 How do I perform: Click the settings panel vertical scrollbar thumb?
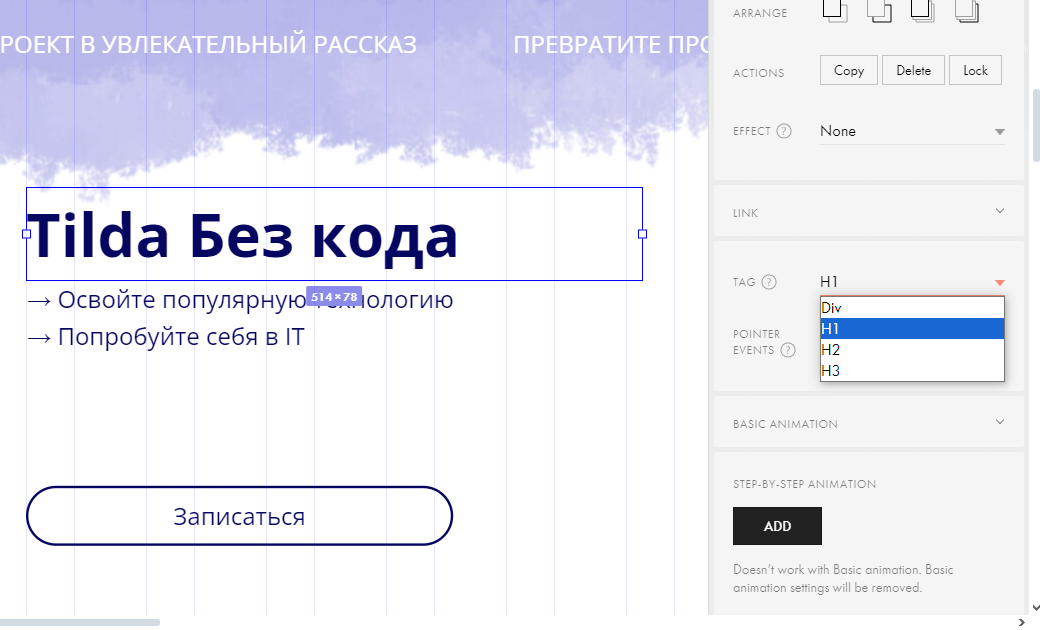pyautogui.click(x=1036, y=125)
